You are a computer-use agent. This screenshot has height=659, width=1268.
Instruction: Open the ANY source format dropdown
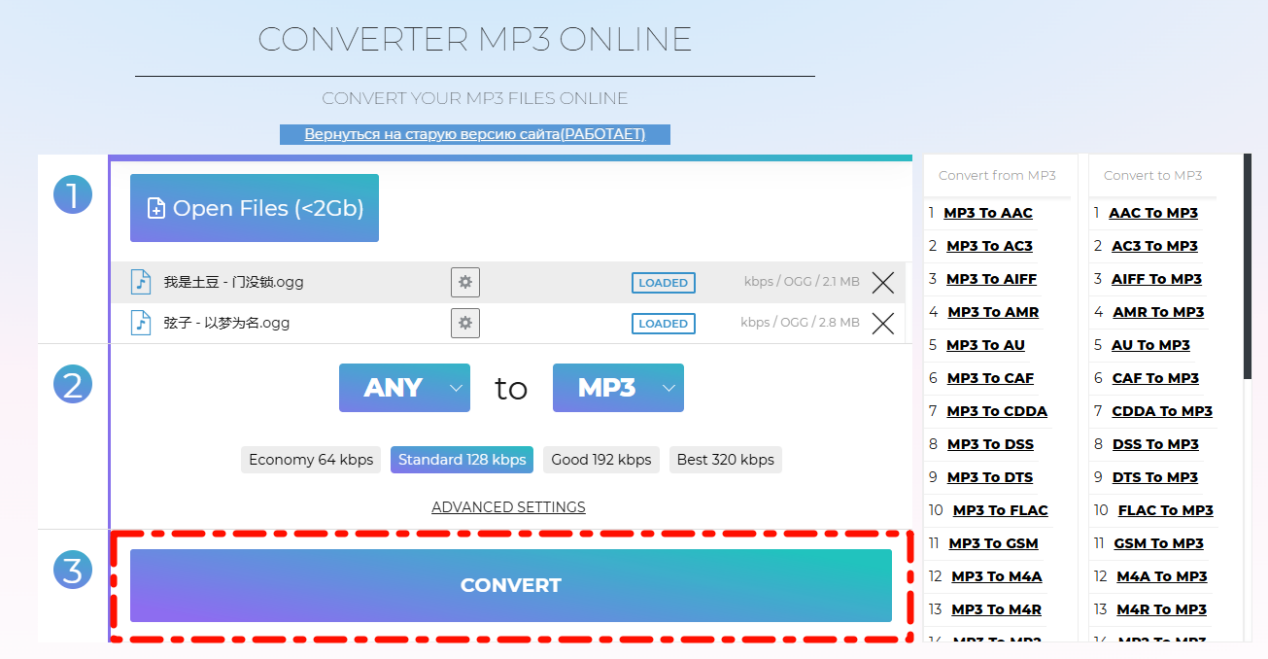pos(404,388)
